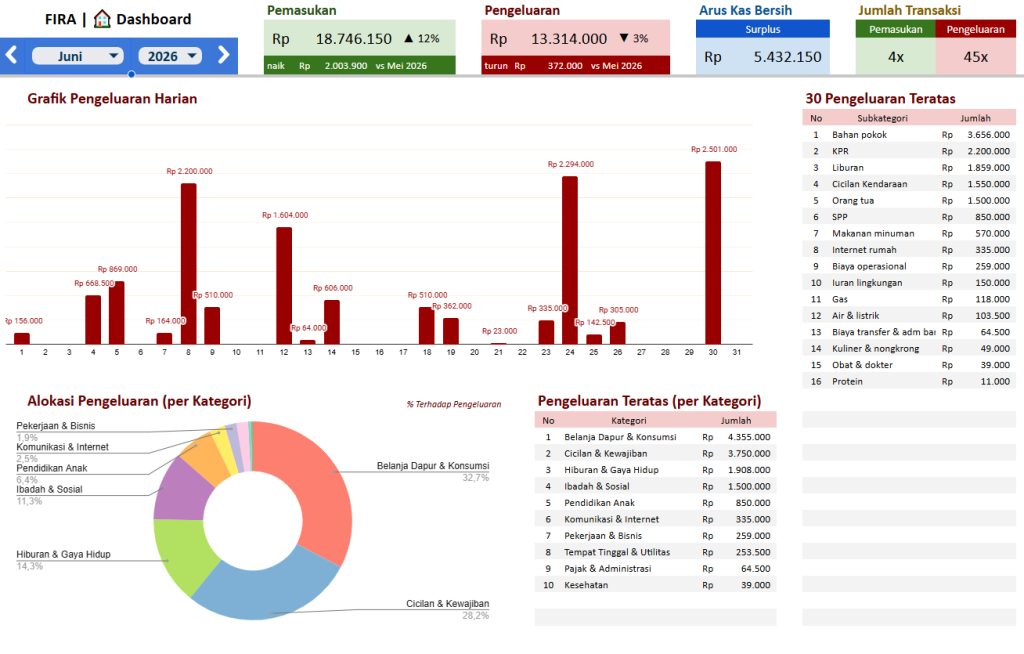Click the Surplus header cell

click(x=763, y=29)
